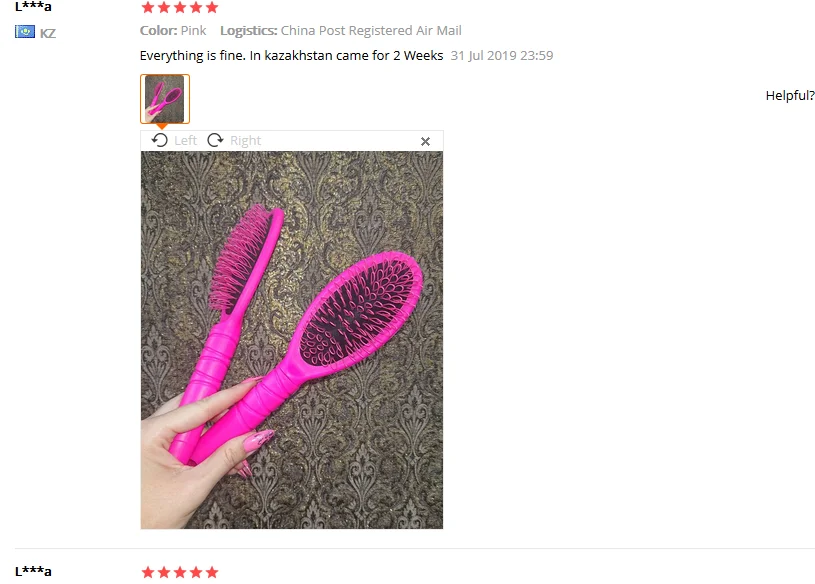This screenshot has height=584, width=815.
Task: Click the 'Left' rotate label
Action: 186,141
